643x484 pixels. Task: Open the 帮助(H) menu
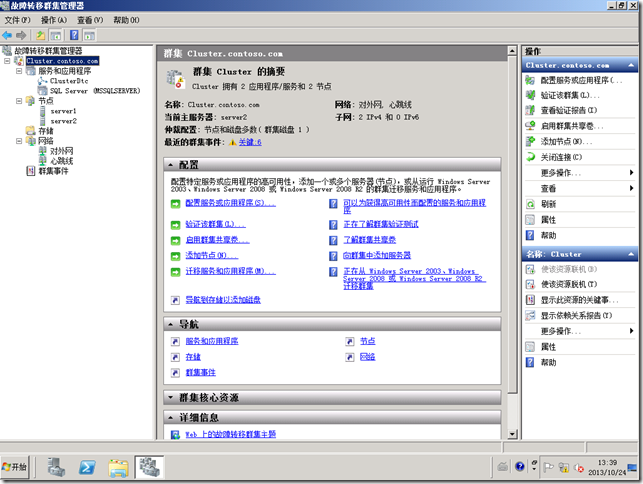pyautogui.click(x=126, y=20)
